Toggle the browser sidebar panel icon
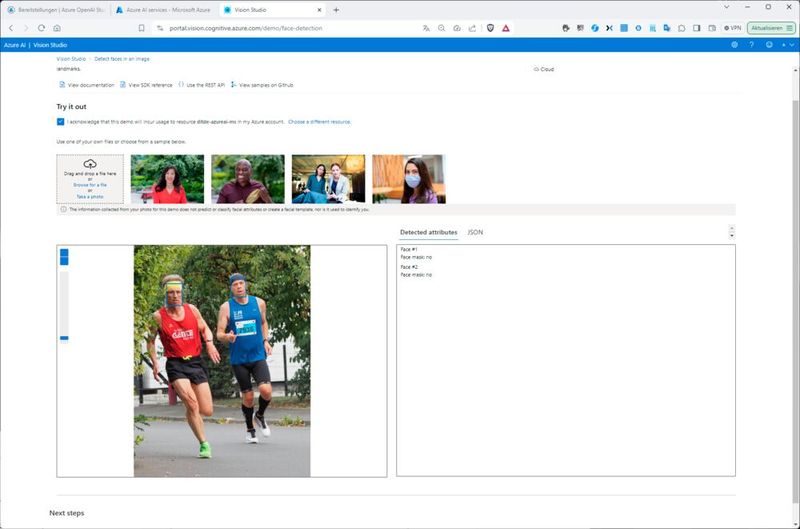 coord(696,28)
